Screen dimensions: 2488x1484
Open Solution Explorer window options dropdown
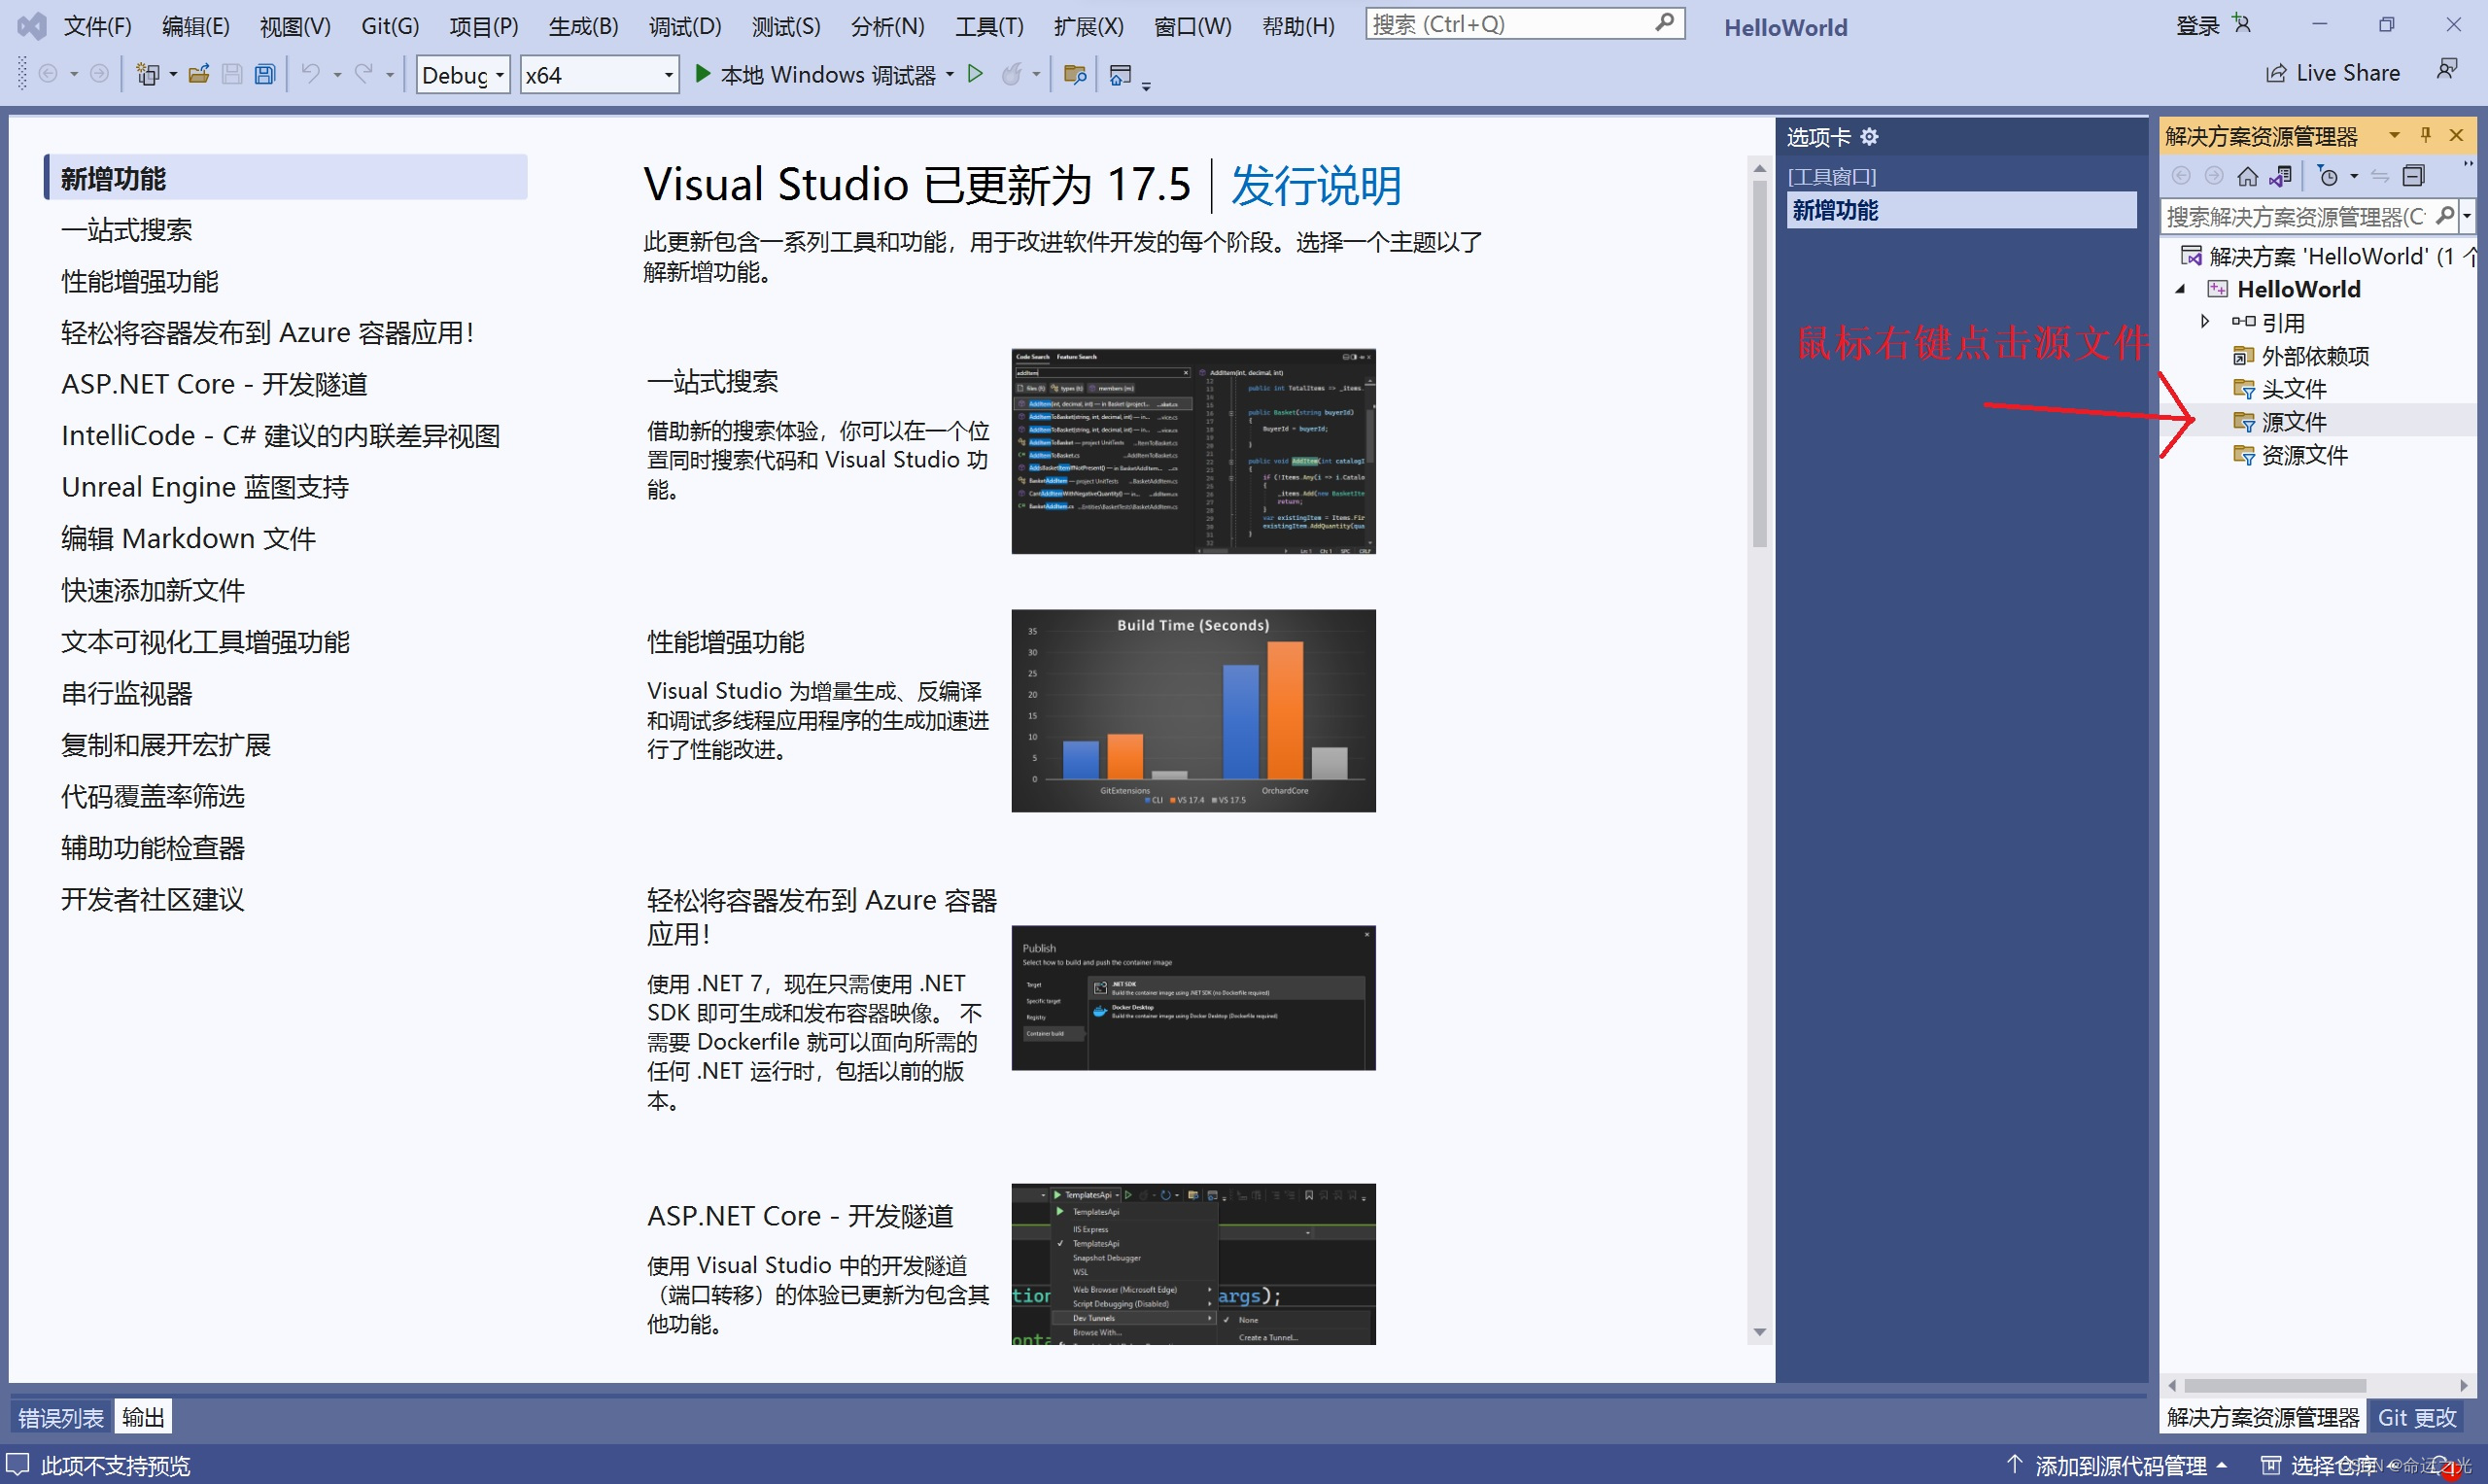tap(2394, 135)
